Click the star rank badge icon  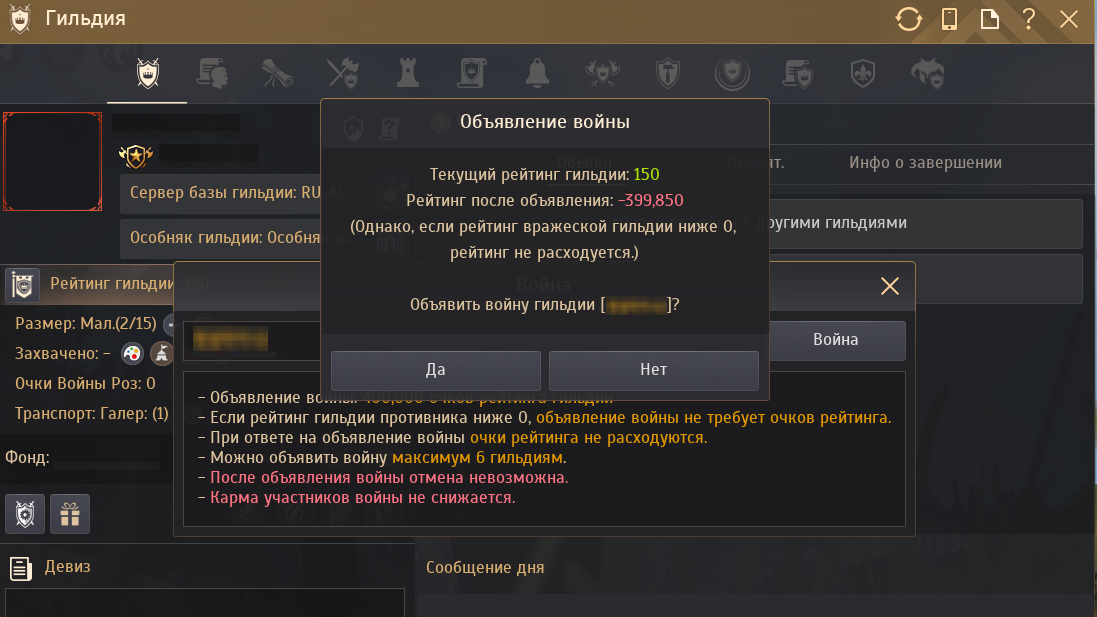point(136,155)
